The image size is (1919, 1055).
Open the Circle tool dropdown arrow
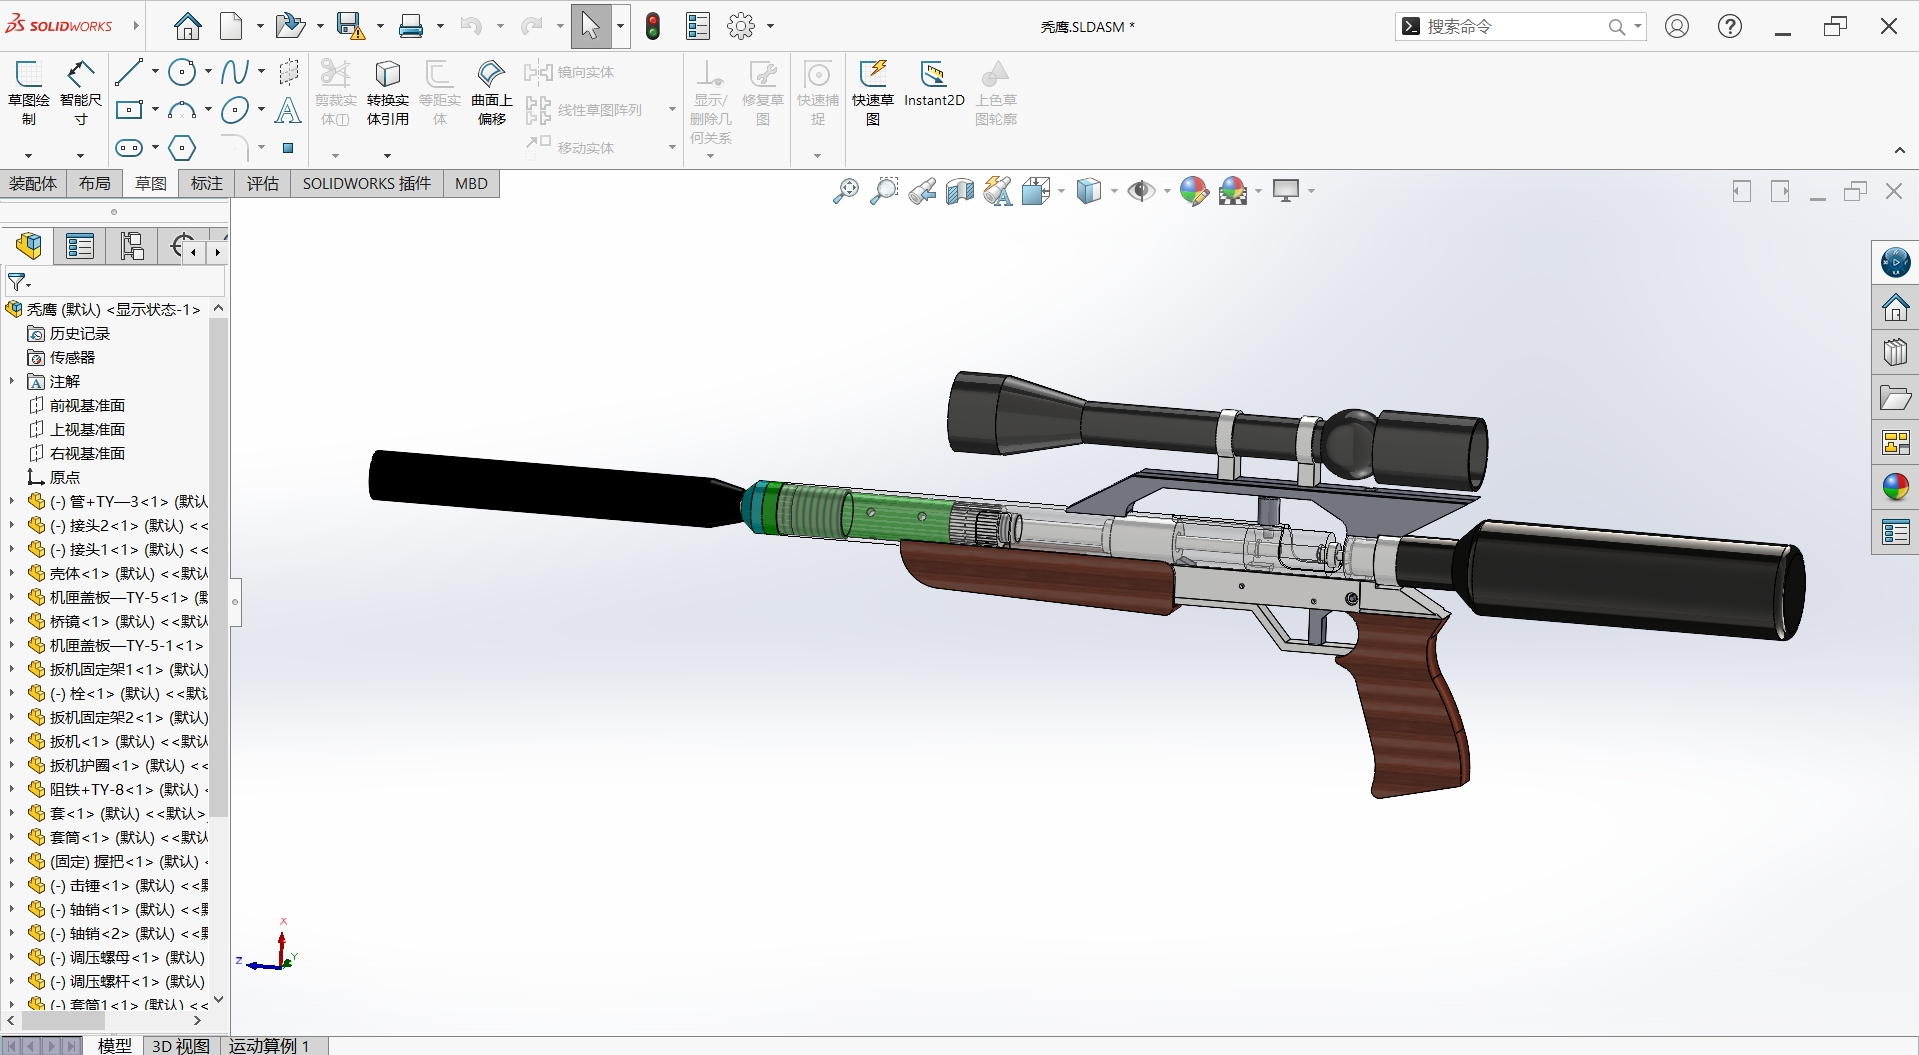[208, 72]
